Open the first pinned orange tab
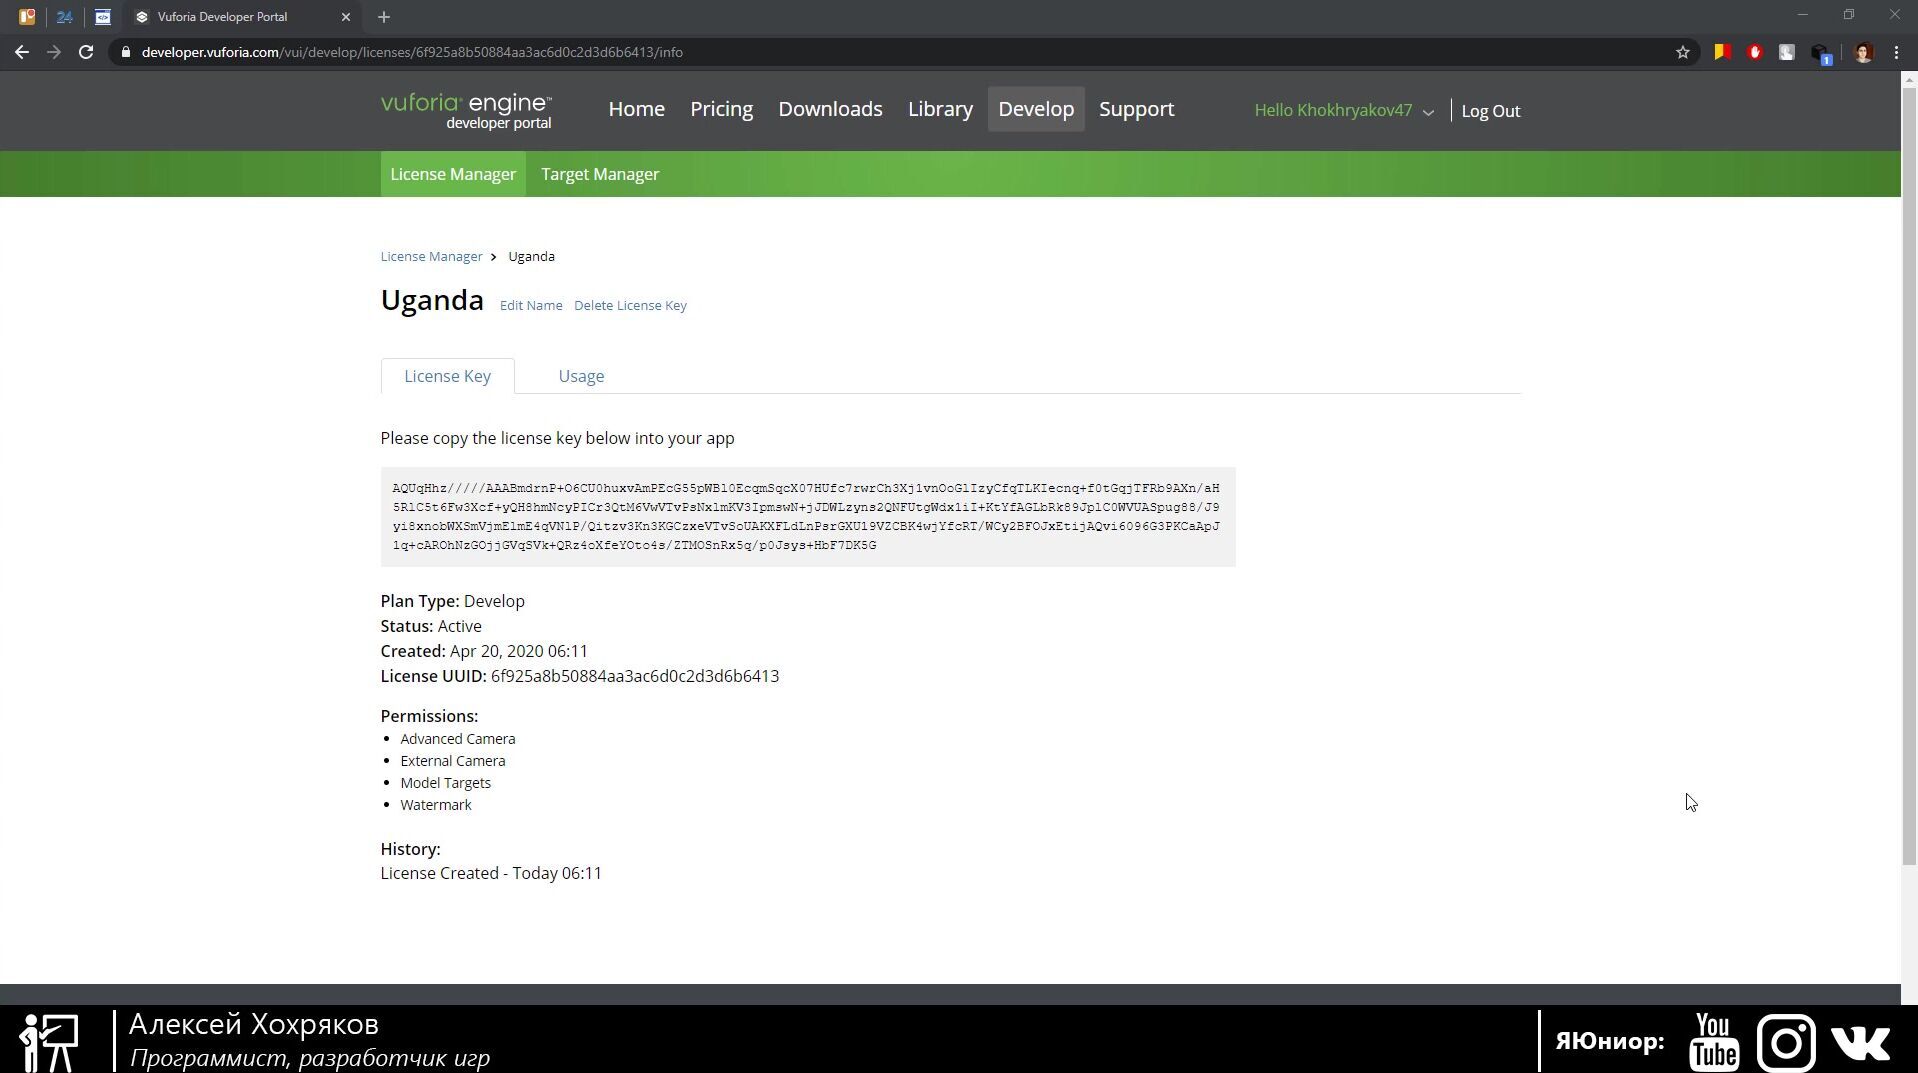Viewport: 1918px width, 1073px height. [x=27, y=17]
